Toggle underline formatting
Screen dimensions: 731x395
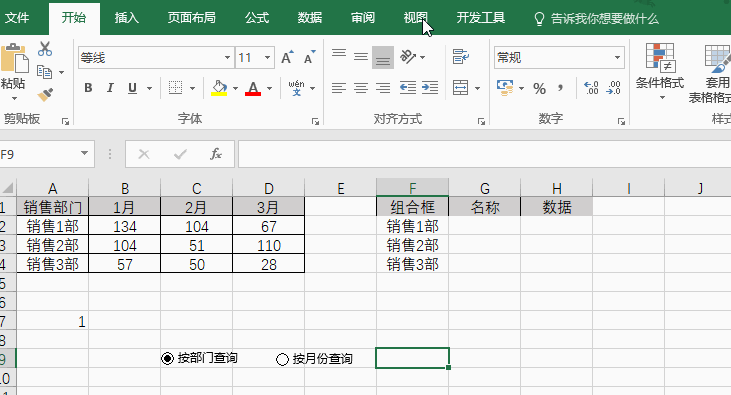point(132,88)
